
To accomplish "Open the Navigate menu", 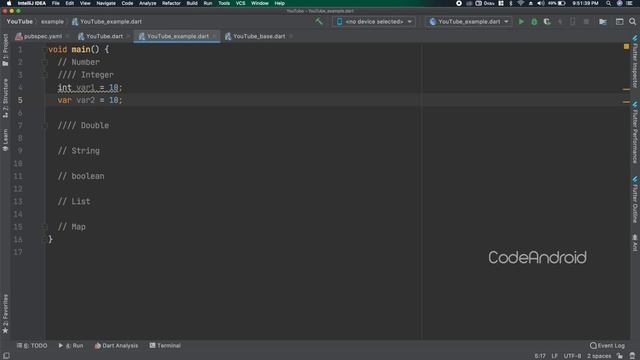I will [106, 3].
